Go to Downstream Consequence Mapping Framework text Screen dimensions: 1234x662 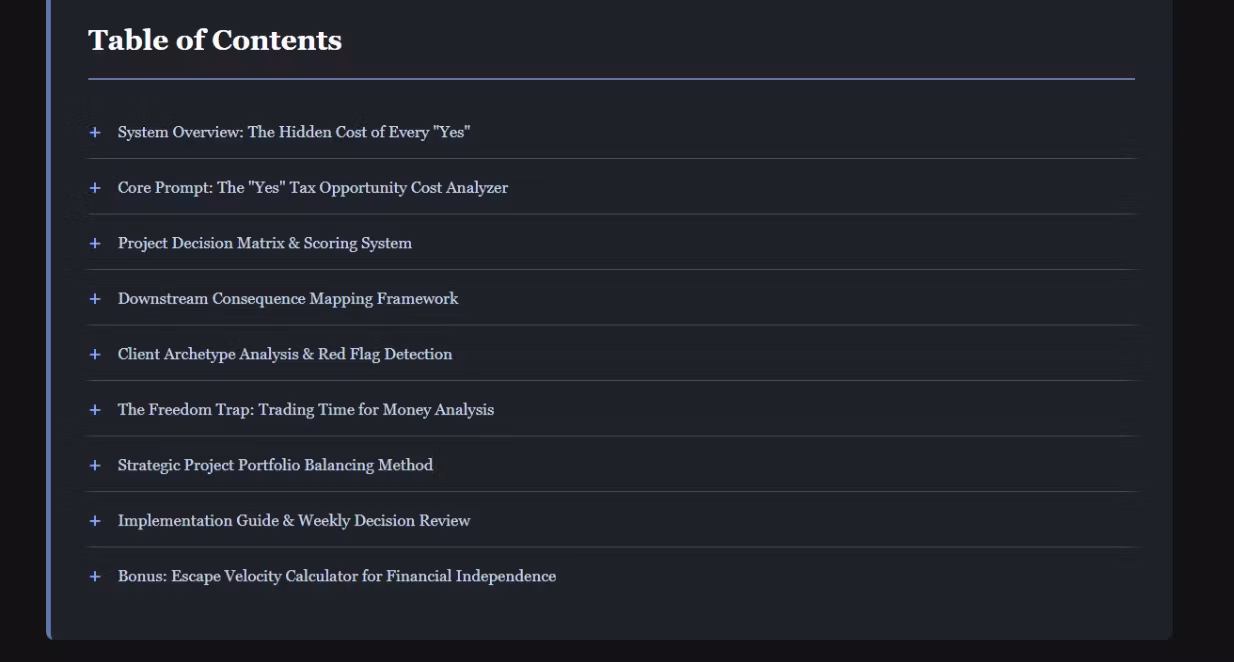click(x=288, y=299)
